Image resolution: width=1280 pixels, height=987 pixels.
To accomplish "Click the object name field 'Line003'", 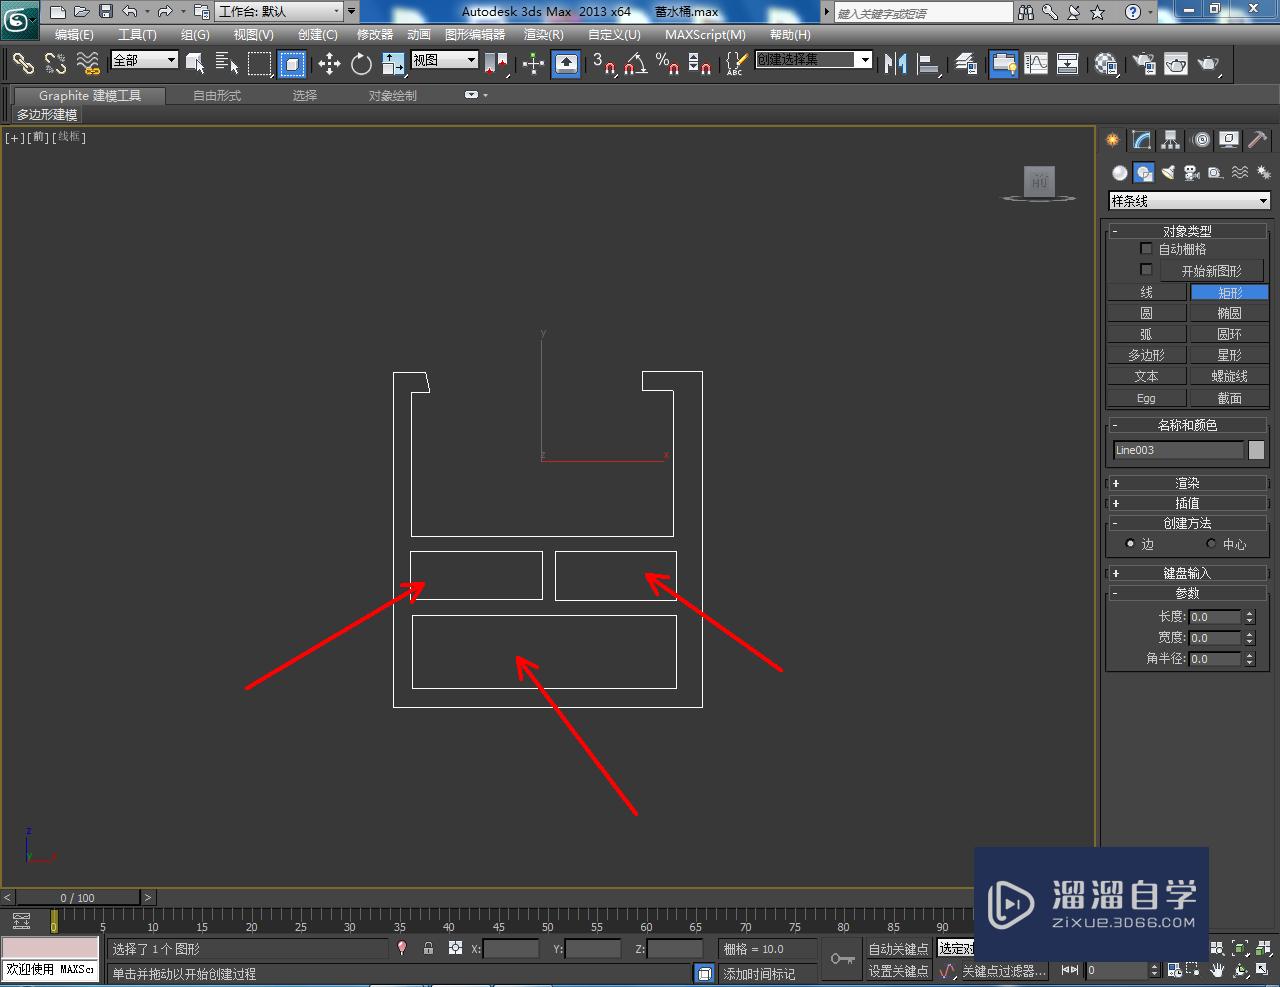I will [1178, 450].
